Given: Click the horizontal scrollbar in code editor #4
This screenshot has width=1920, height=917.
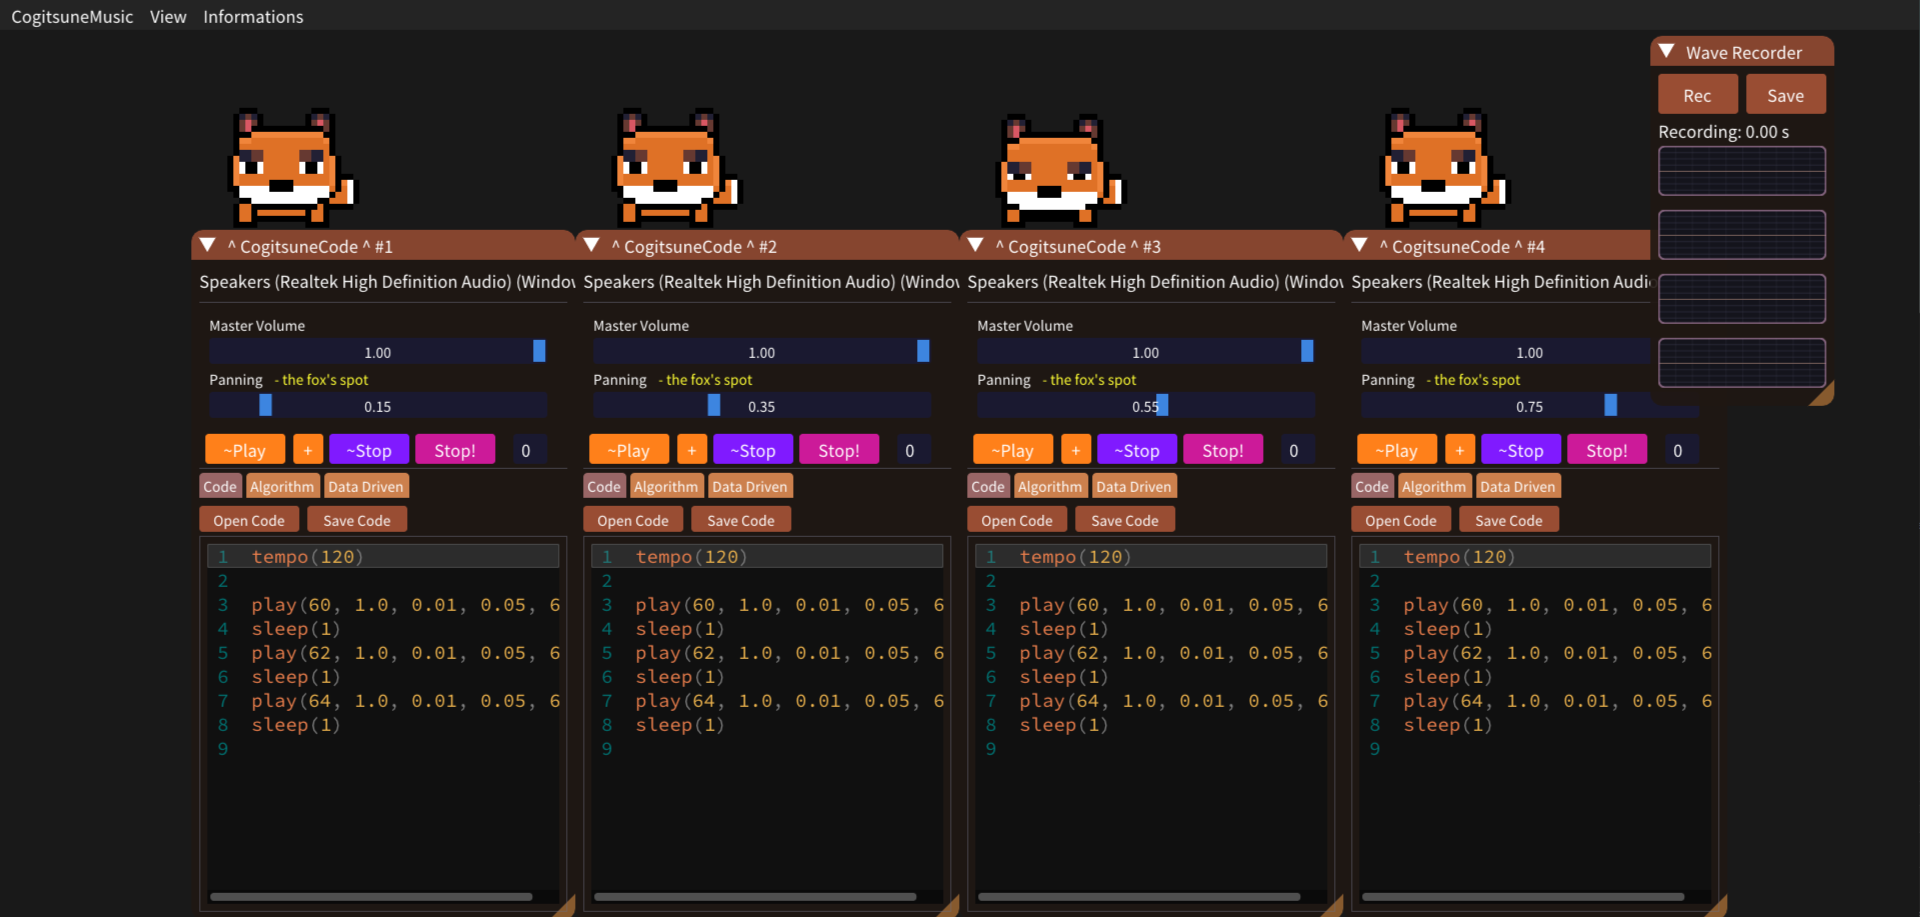Looking at the screenshot, I should tap(1522, 897).
